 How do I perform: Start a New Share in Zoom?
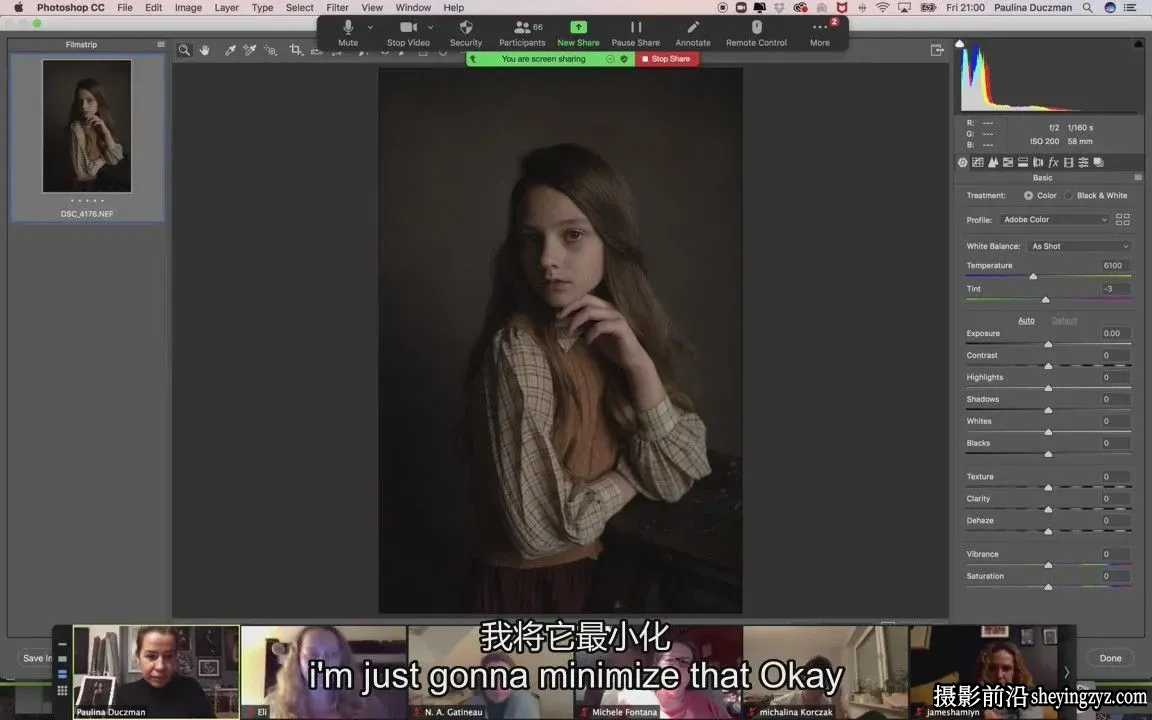click(578, 33)
